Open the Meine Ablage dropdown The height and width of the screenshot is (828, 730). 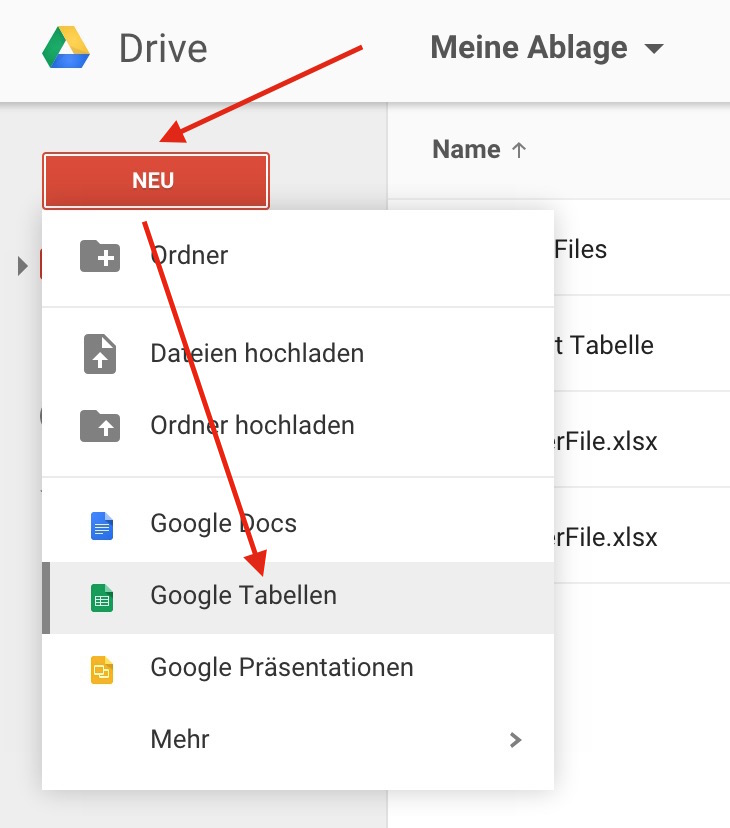tap(547, 48)
